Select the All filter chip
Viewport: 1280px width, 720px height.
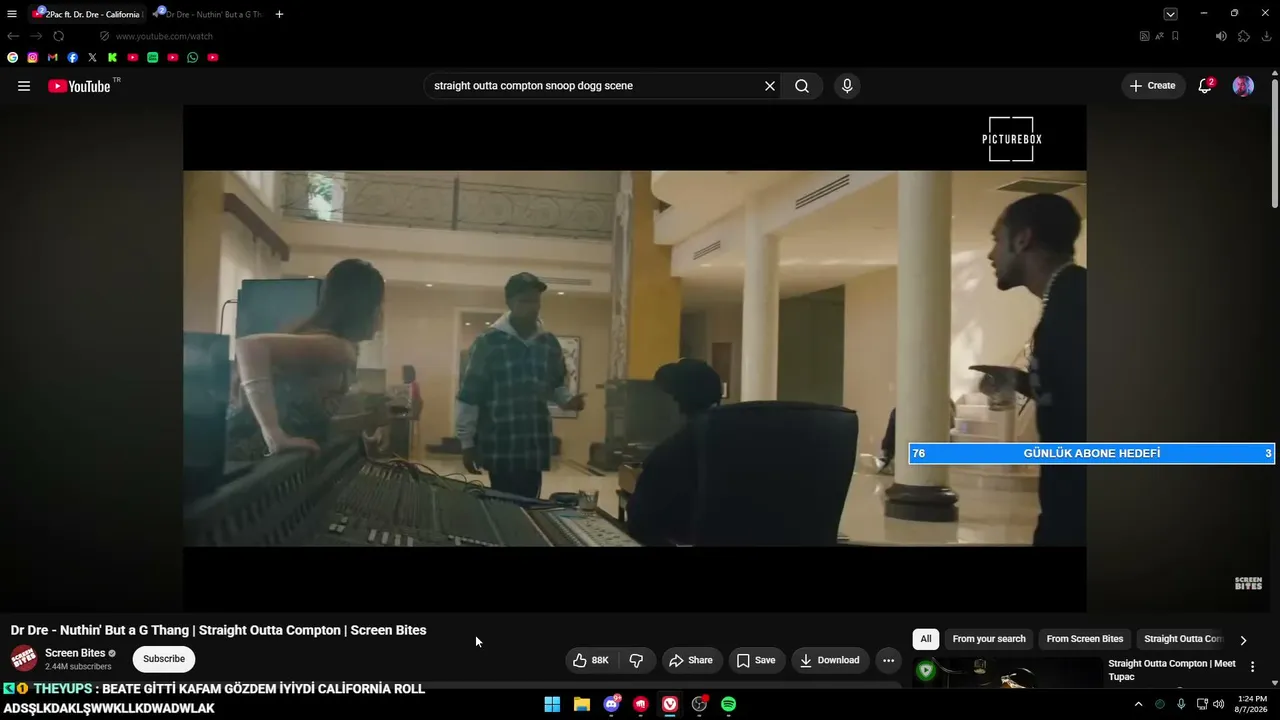(x=926, y=639)
